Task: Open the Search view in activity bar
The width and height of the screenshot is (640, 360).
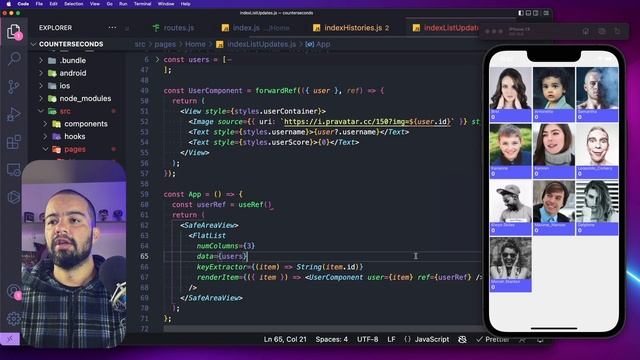Action: [14, 59]
